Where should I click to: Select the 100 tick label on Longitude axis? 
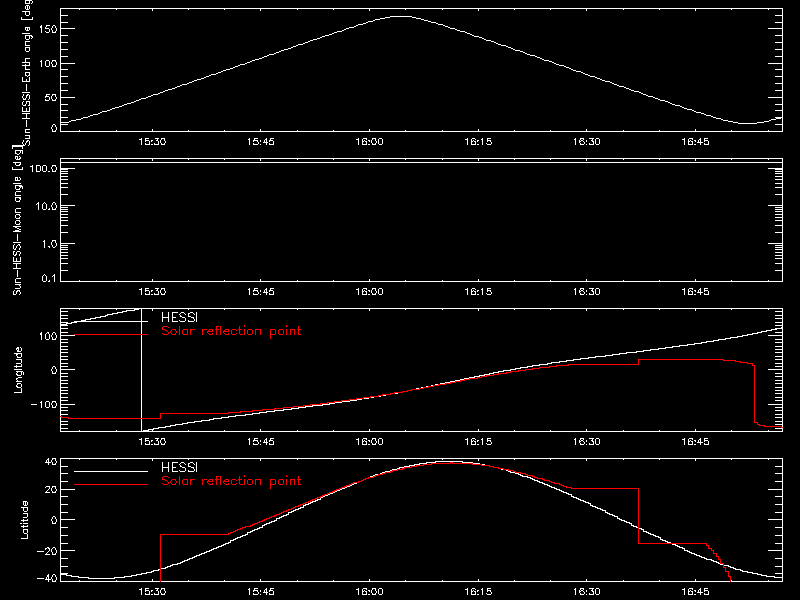tap(47, 336)
